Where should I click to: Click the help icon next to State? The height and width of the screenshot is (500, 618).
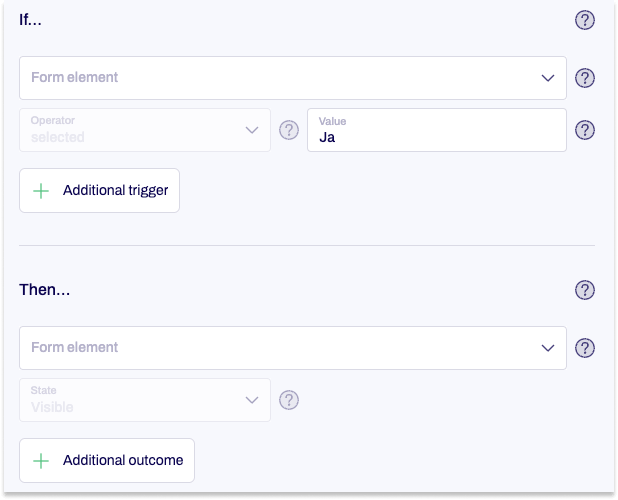289,400
